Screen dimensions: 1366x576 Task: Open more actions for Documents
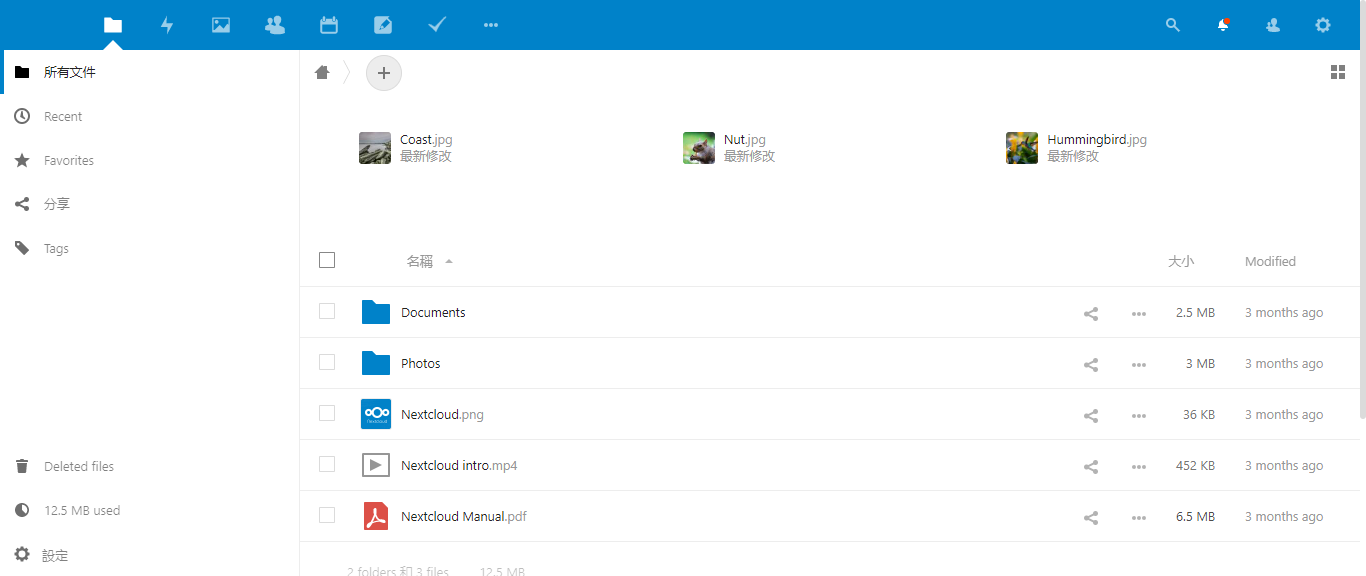click(1139, 313)
